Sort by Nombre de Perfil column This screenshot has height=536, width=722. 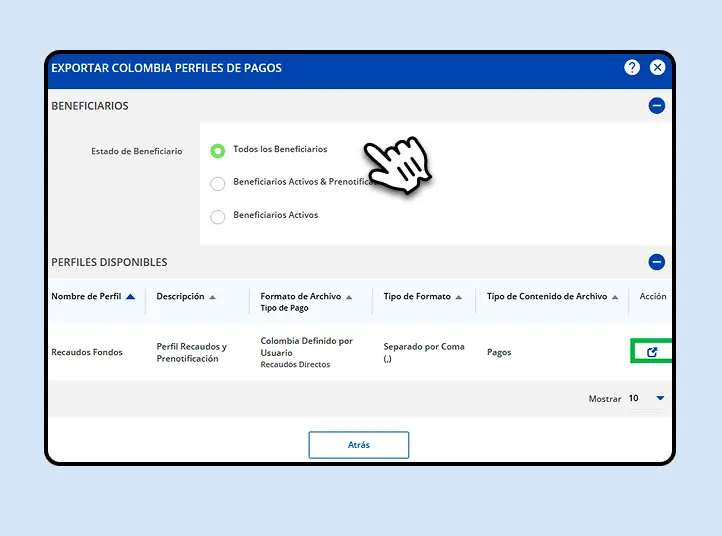[x=130, y=297]
